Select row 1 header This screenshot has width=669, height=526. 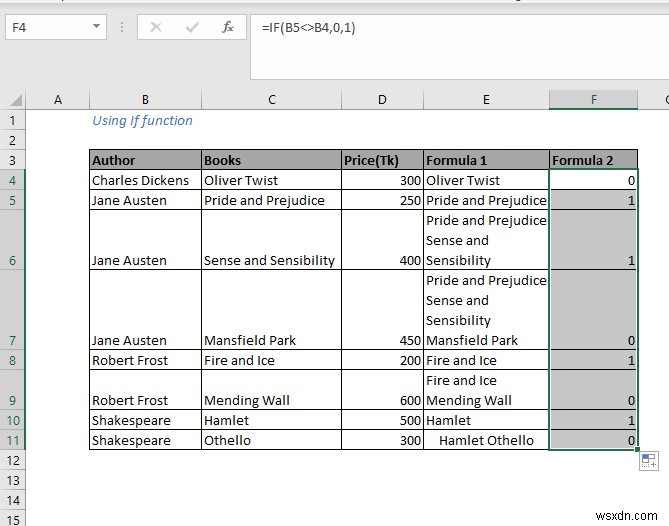pos(13,120)
